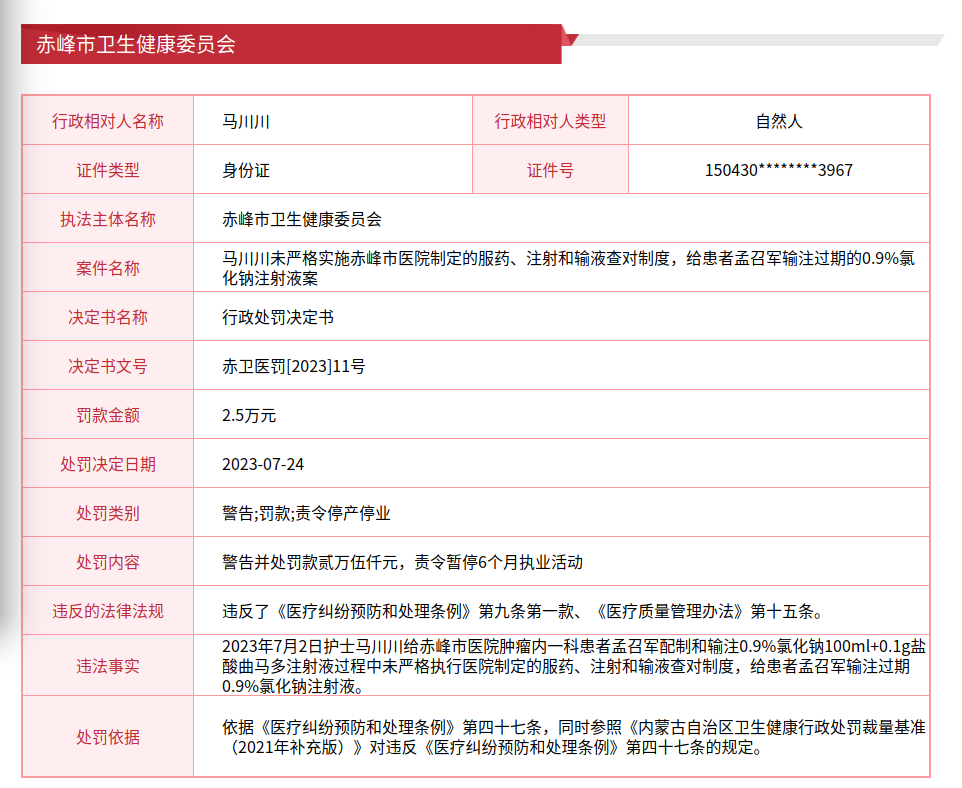Select the 罚款金额 label
This screenshot has height=788, width=962.
point(108,415)
